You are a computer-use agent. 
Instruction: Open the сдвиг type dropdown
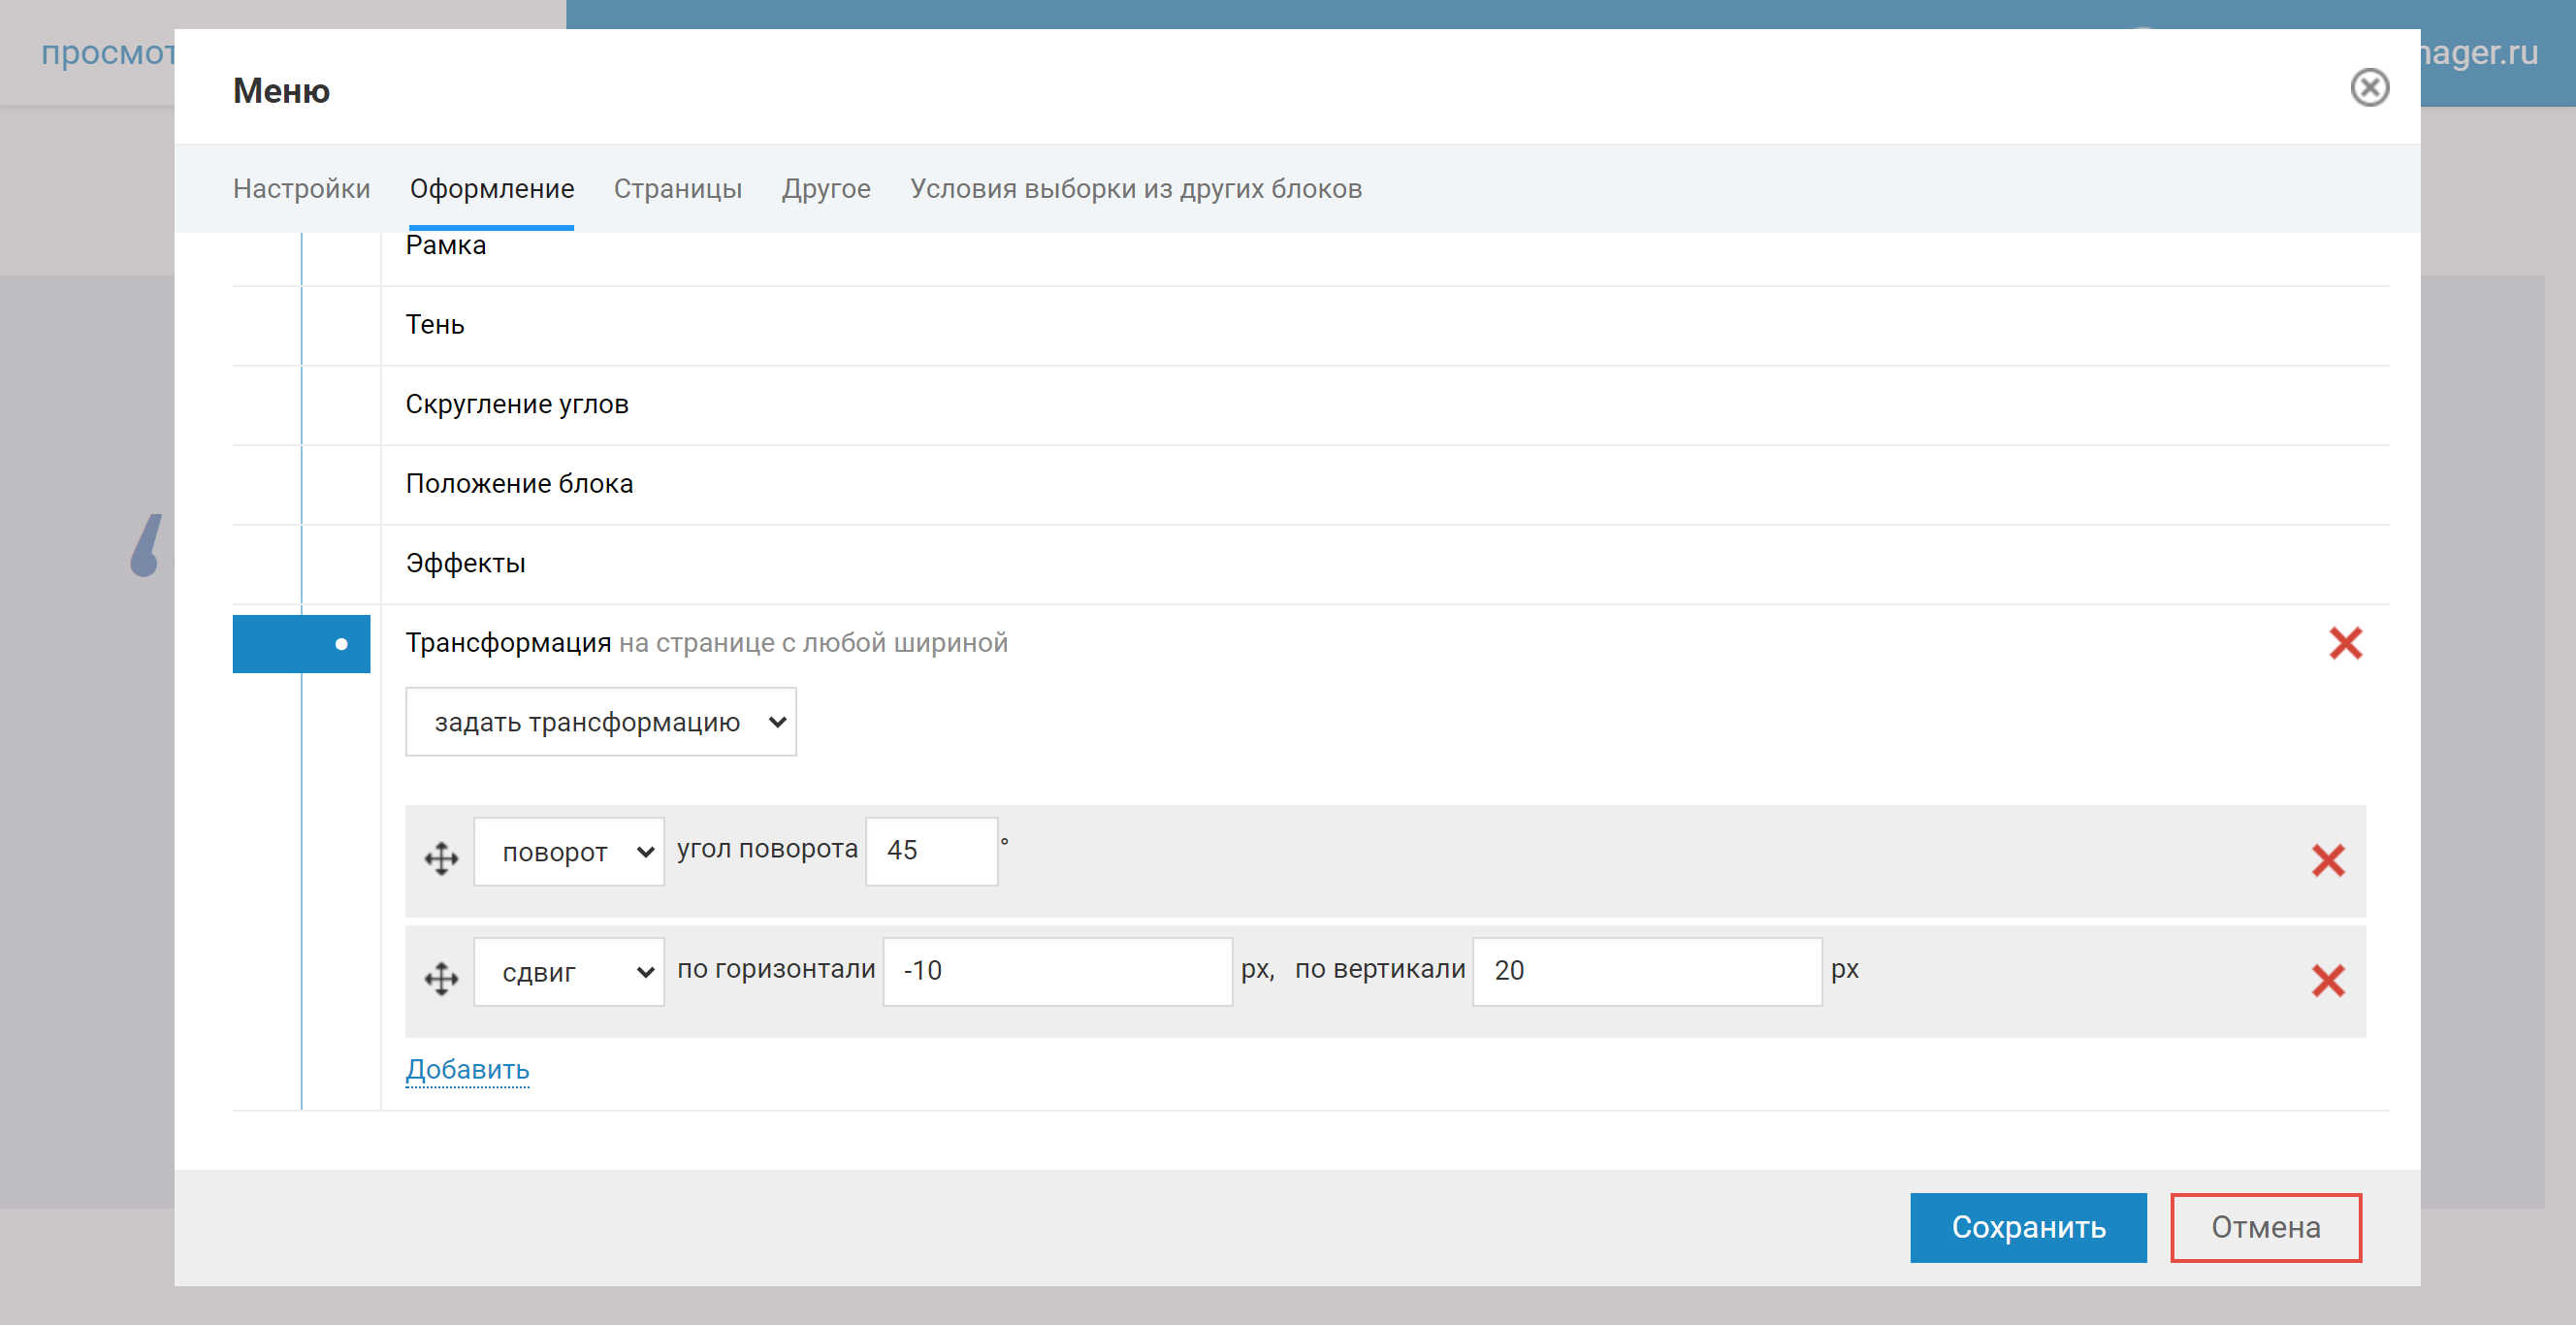(568, 972)
